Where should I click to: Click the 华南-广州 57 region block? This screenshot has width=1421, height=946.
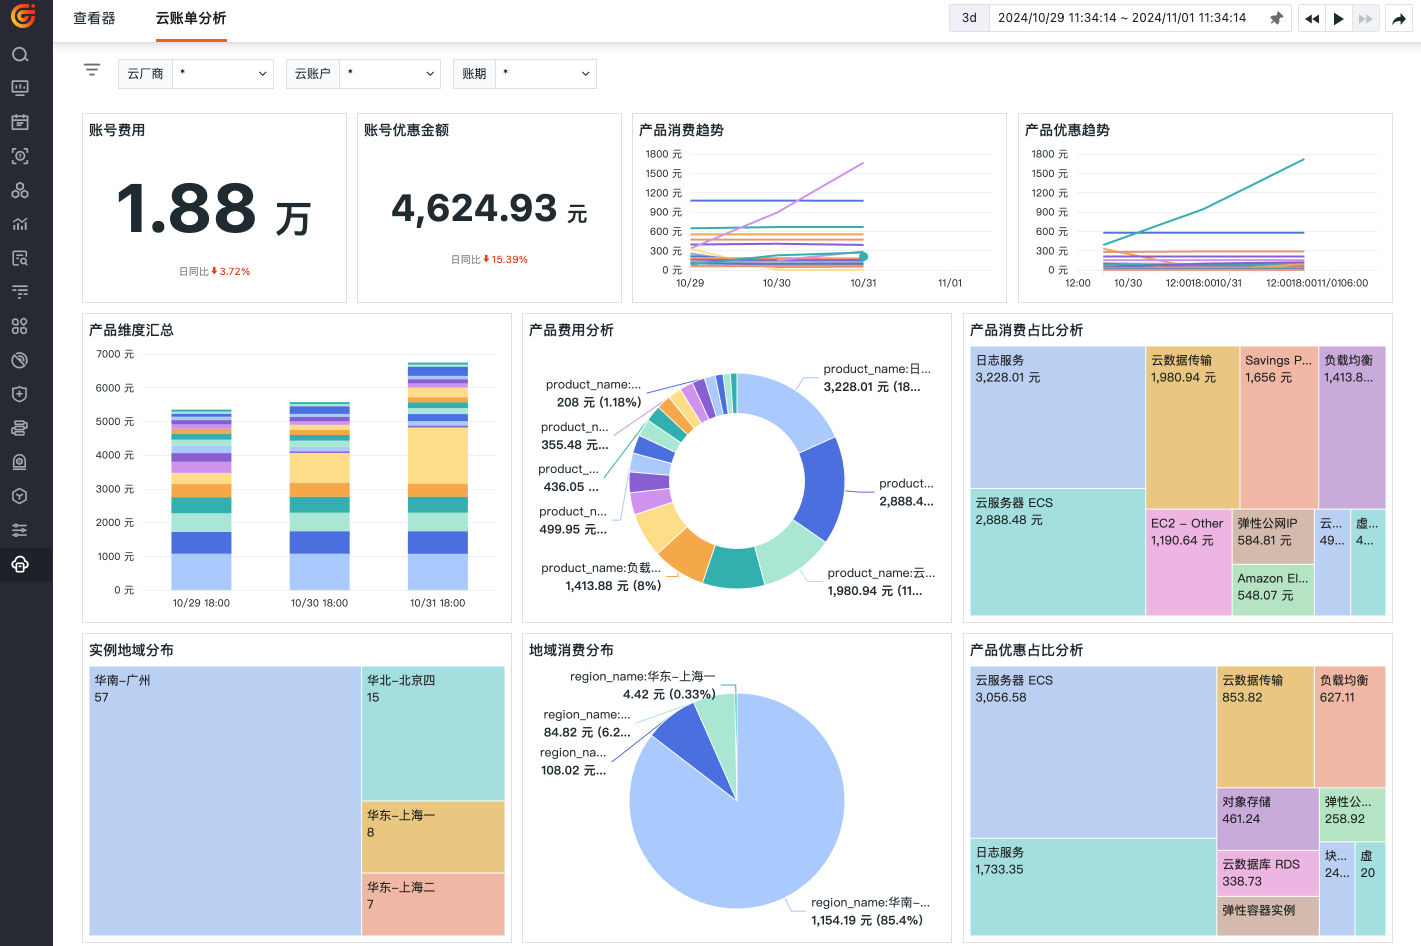[225, 801]
